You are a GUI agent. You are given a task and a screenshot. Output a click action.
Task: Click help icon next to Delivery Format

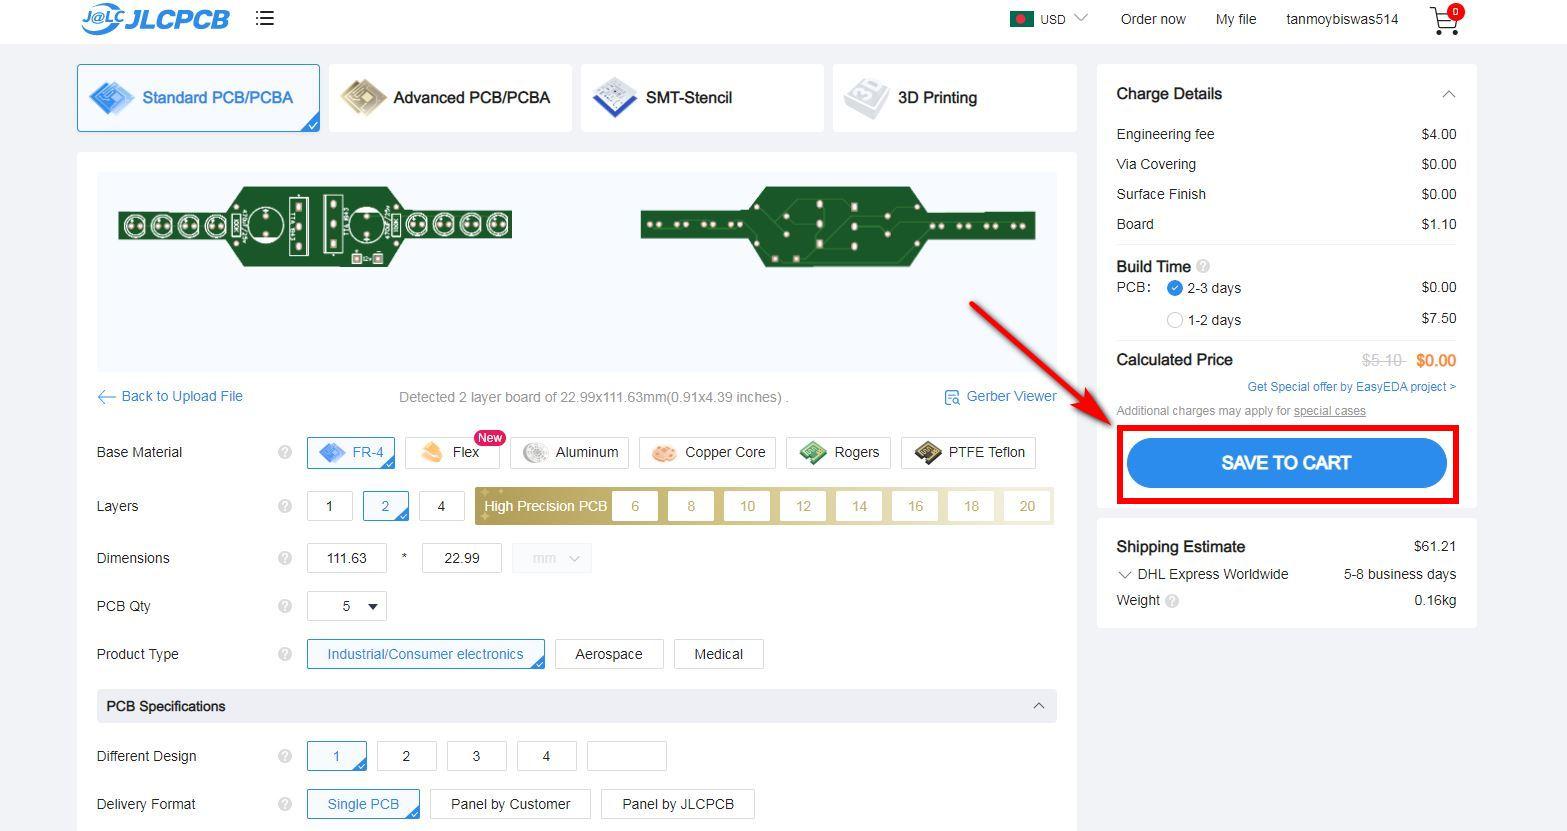tap(284, 804)
